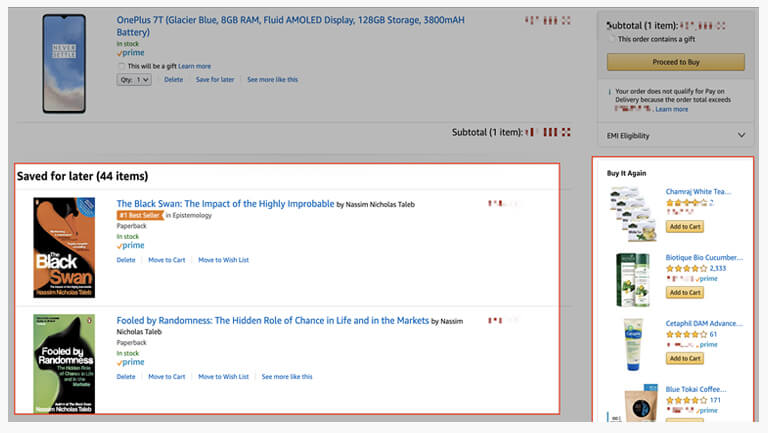The height and width of the screenshot is (433, 768).
Task: Move The Black Swan to Cart
Action: tap(167, 260)
